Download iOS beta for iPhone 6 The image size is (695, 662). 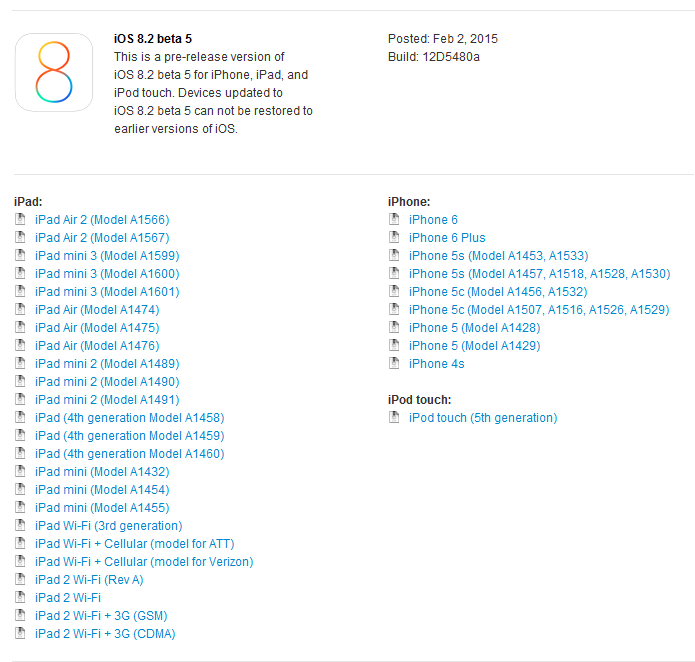[433, 220]
